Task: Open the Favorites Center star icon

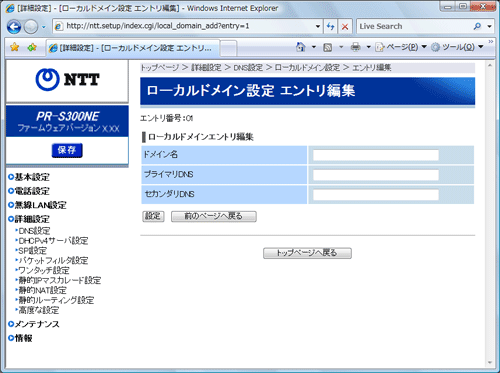Action: pyautogui.click(x=14, y=47)
